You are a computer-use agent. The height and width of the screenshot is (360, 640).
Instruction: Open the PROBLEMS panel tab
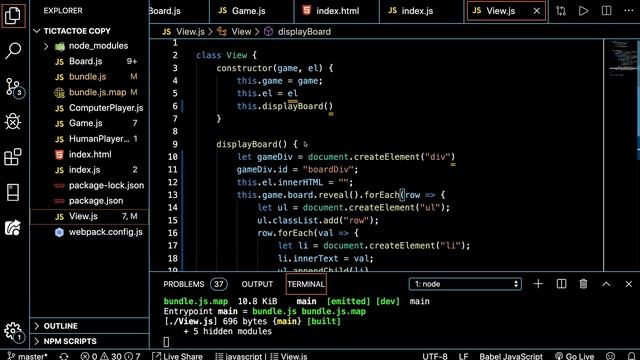pos(195,284)
